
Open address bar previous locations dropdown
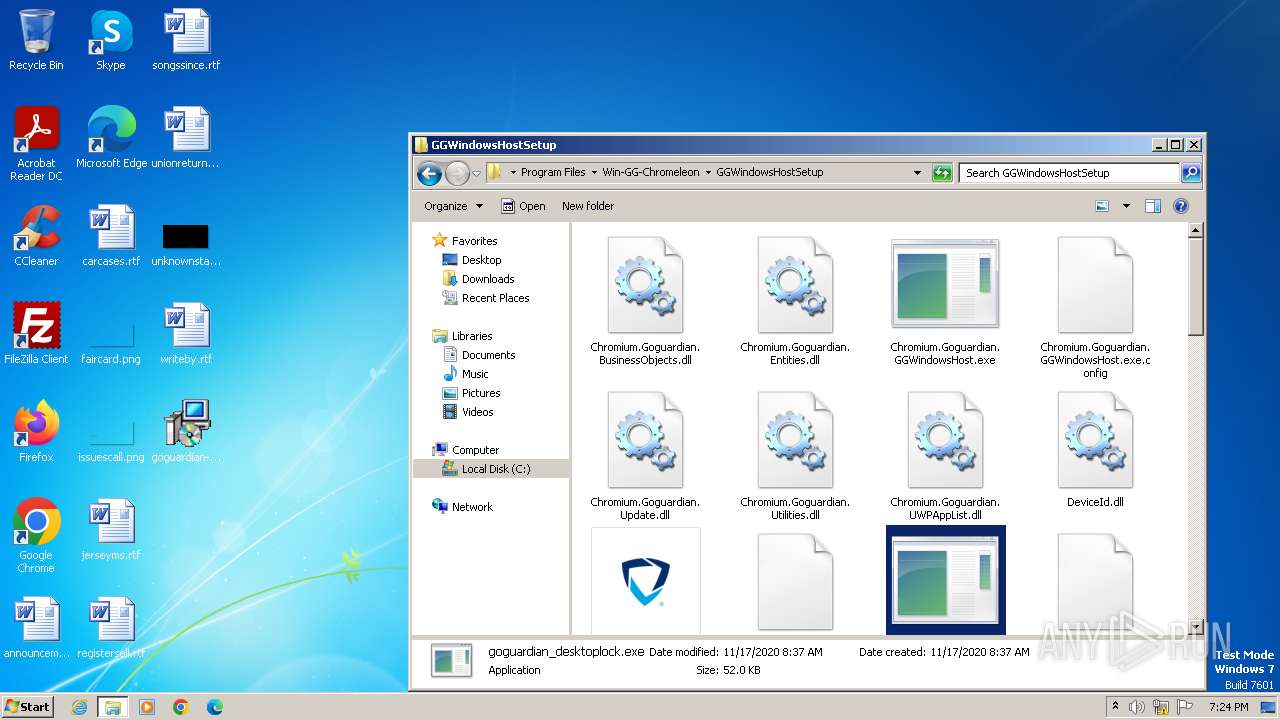[x=917, y=172]
